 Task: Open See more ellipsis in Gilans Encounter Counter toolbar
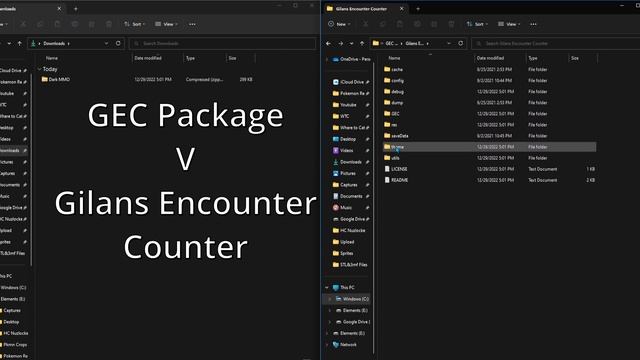pos(533,24)
